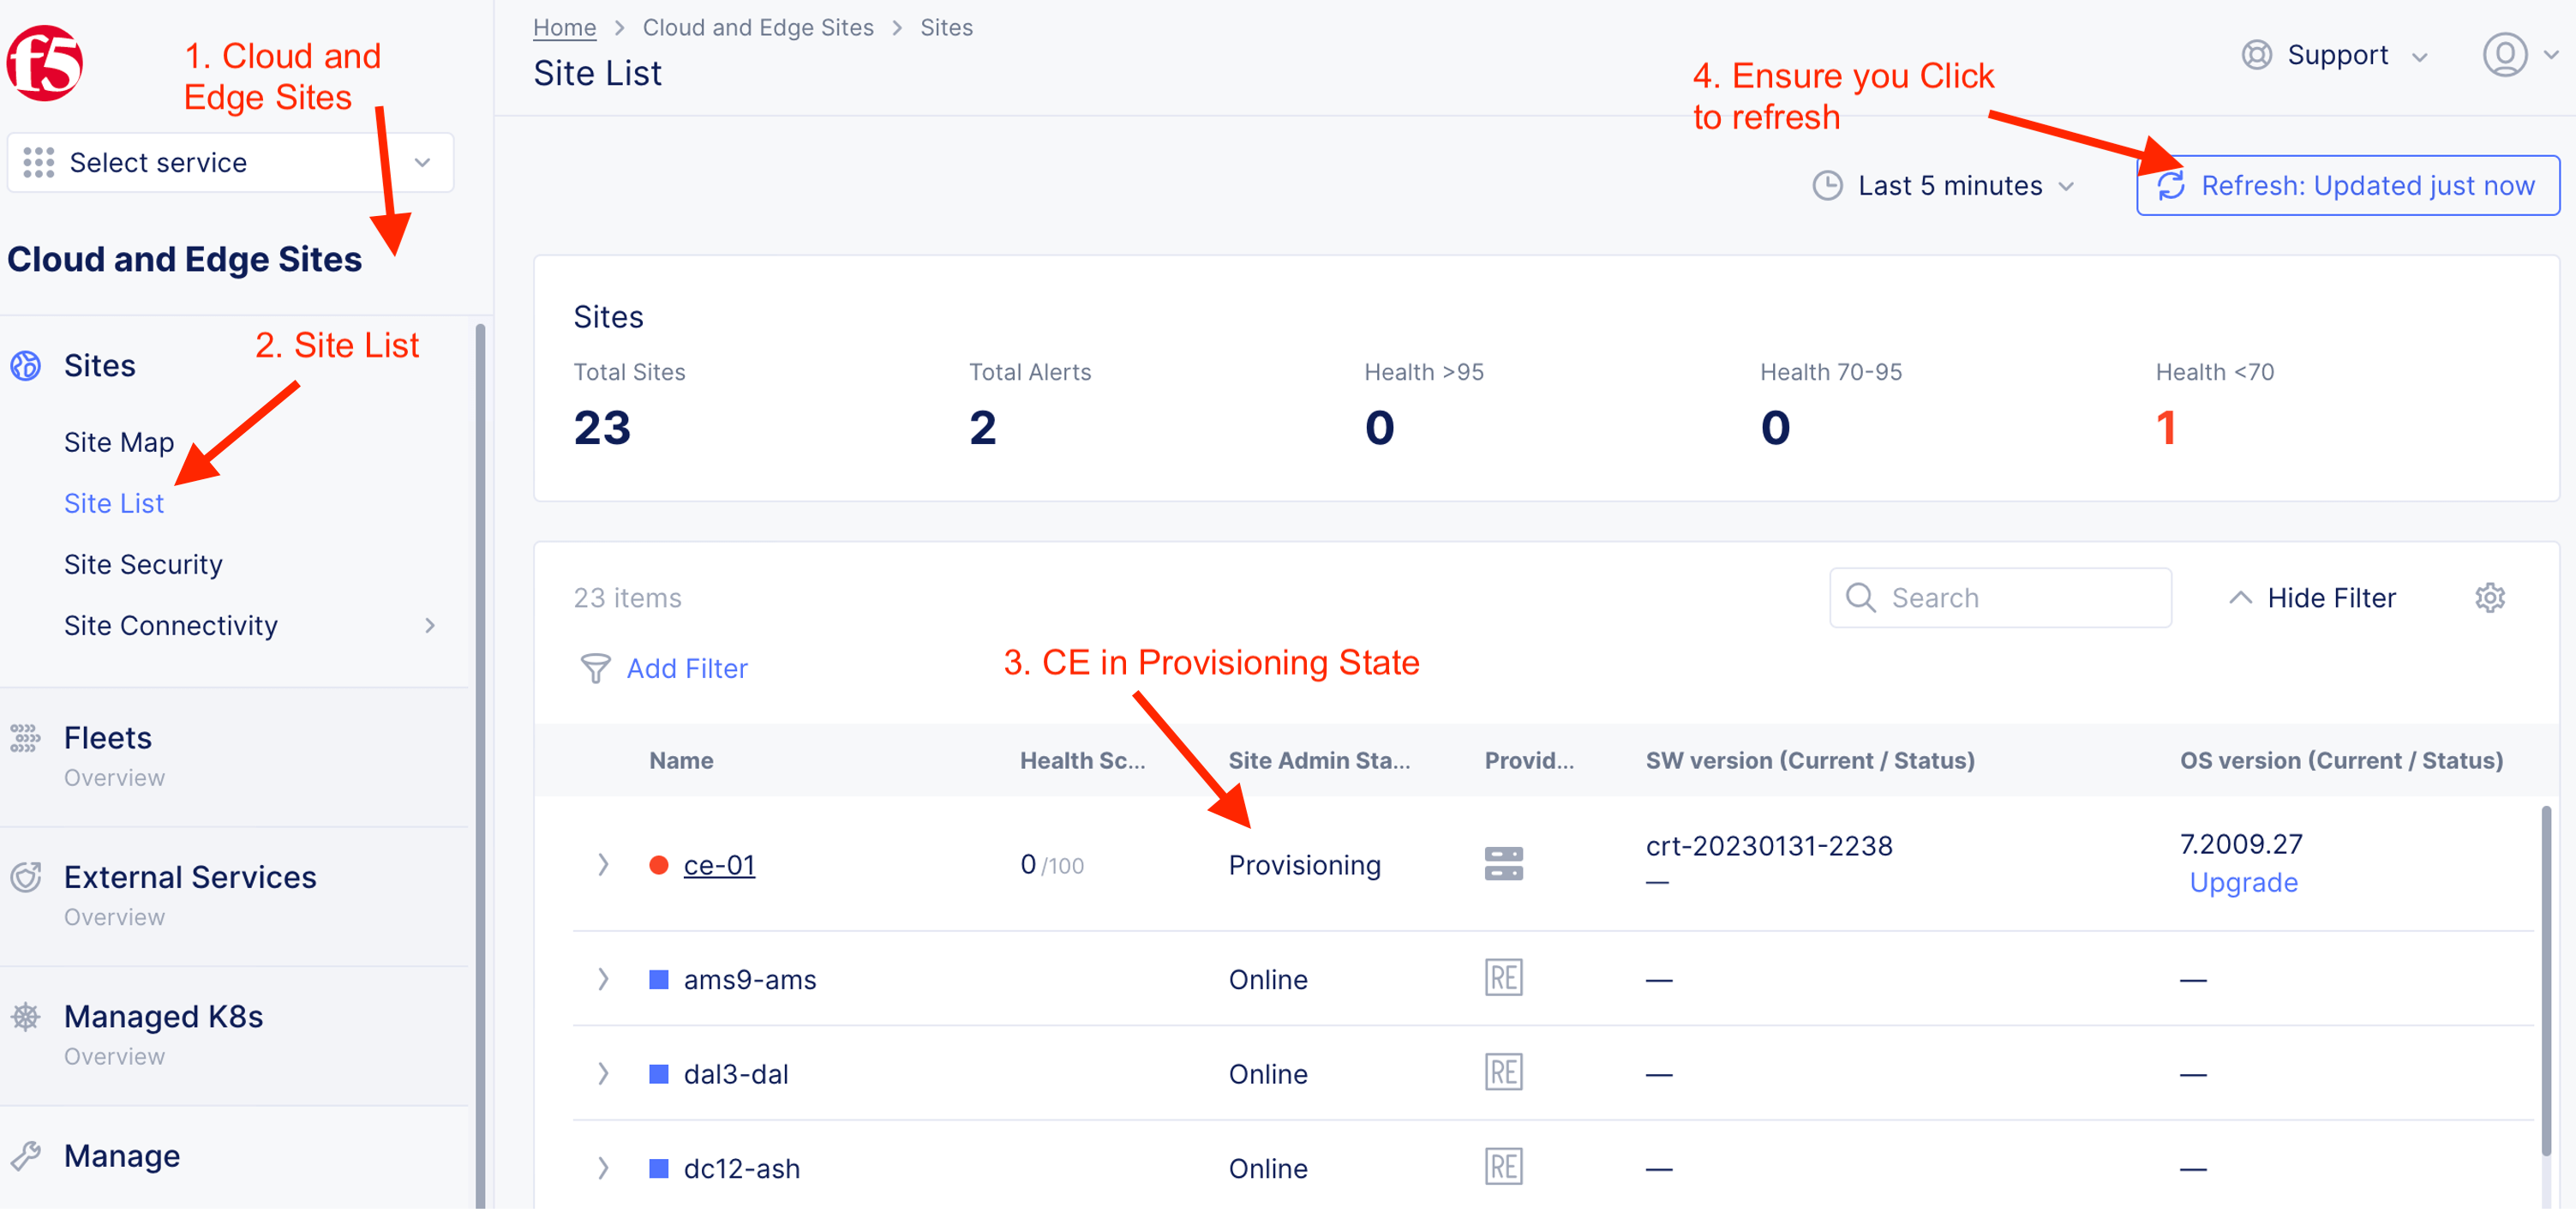Hide Filter toggle in table header
The image size is (2576, 1219).
pyautogui.click(x=2312, y=598)
